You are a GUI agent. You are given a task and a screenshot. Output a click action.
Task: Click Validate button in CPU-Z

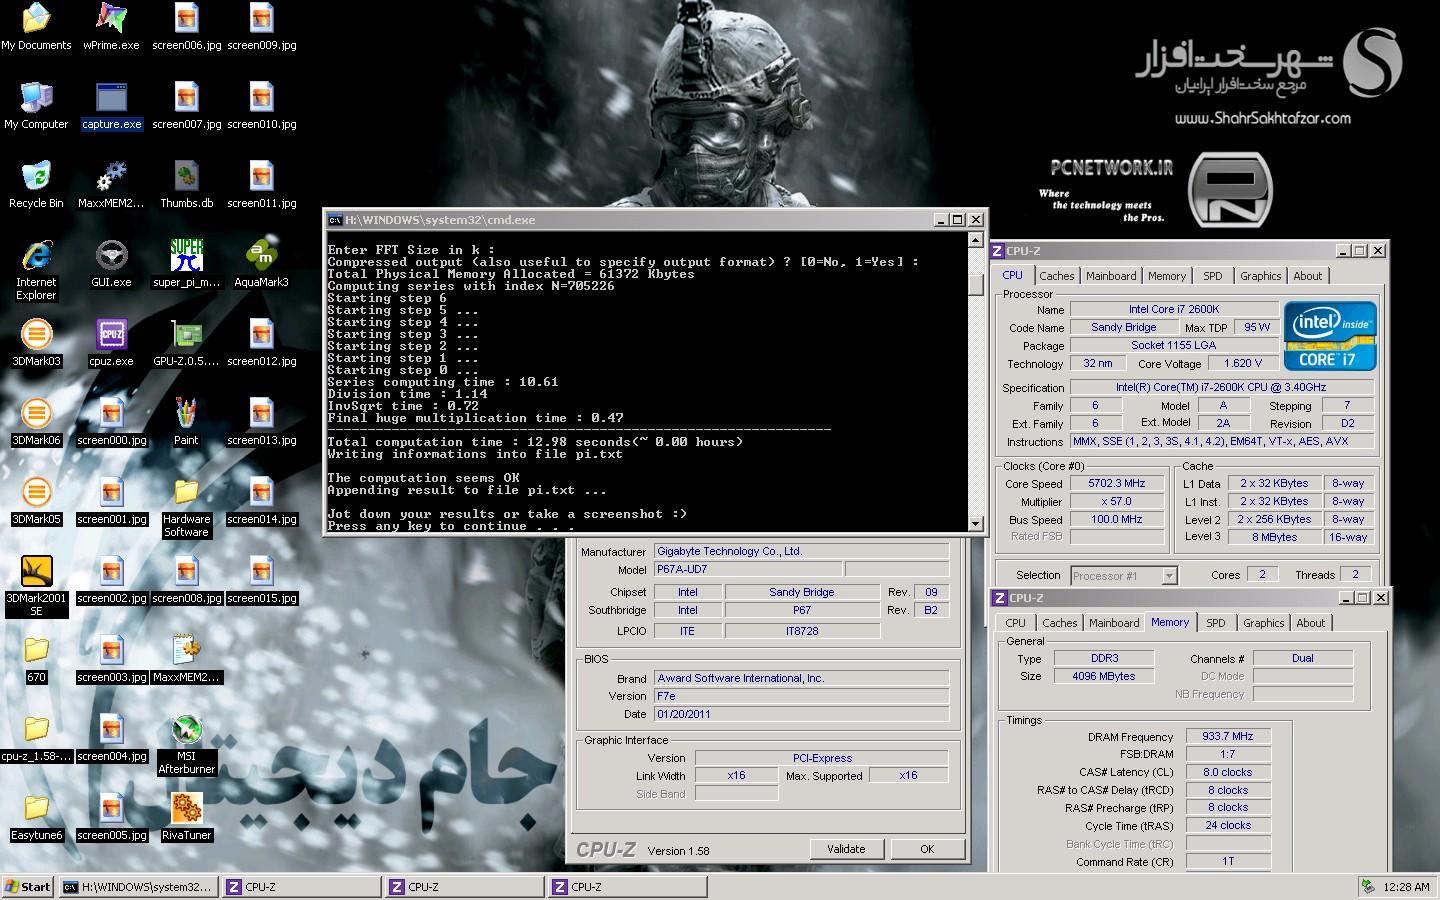tap(846, 849)
